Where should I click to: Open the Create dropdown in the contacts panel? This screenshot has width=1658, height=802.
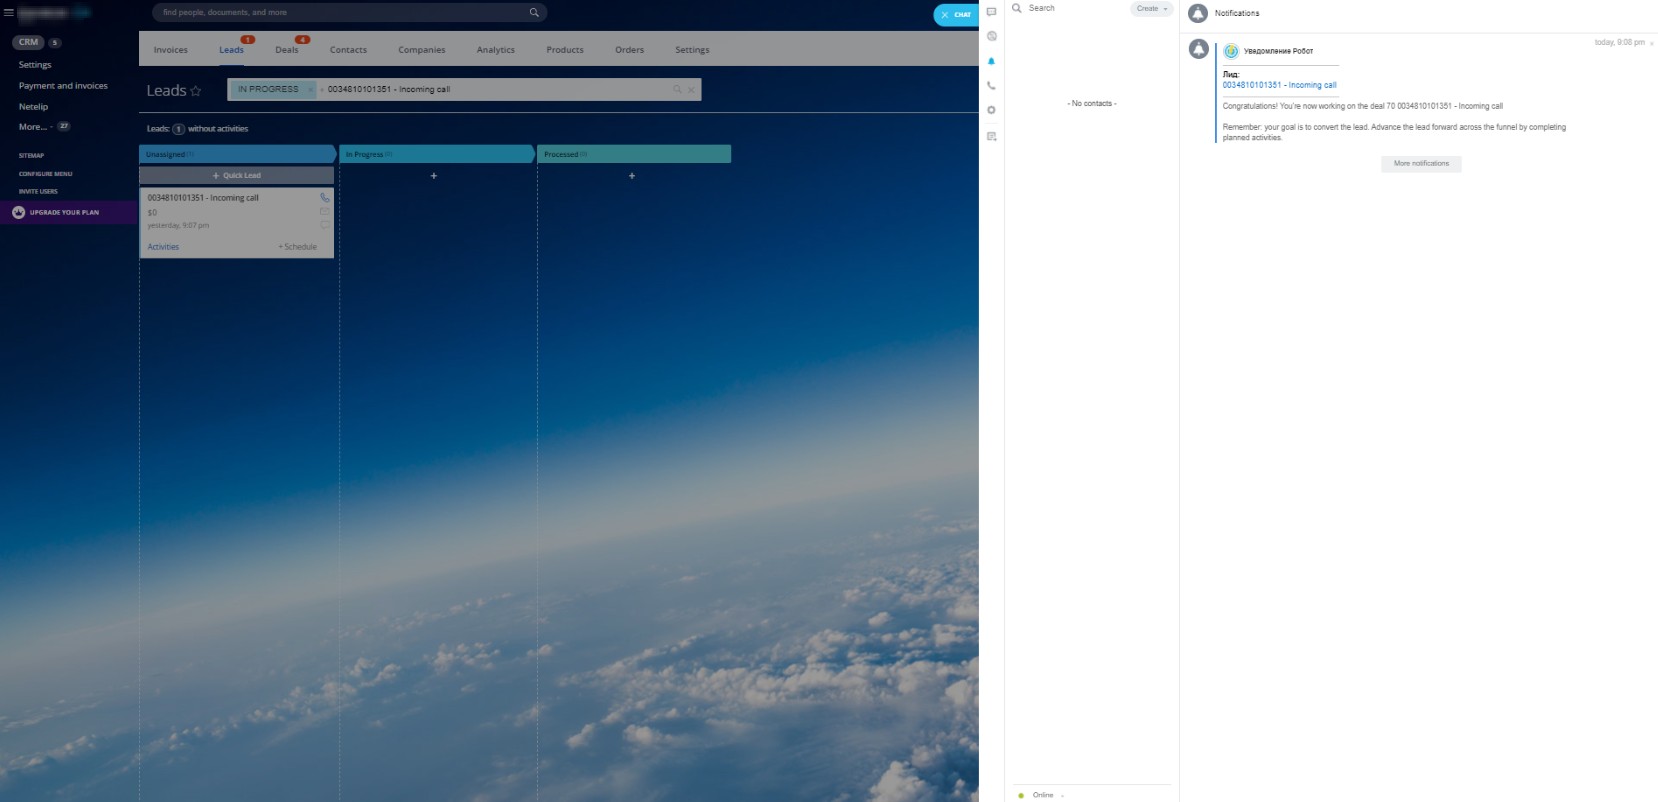[1151, 9]
